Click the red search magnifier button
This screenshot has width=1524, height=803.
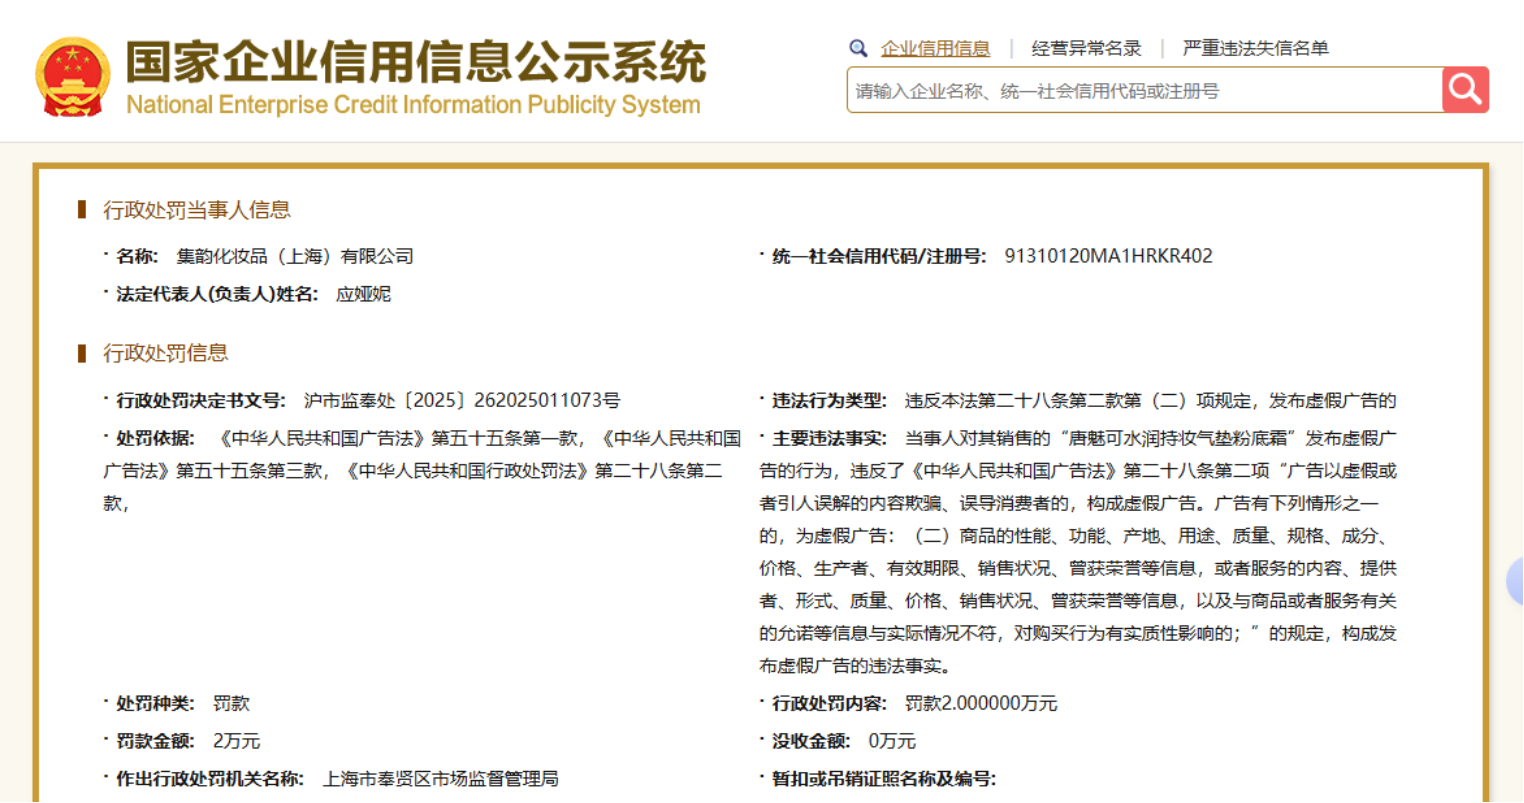click(1465, 90)
